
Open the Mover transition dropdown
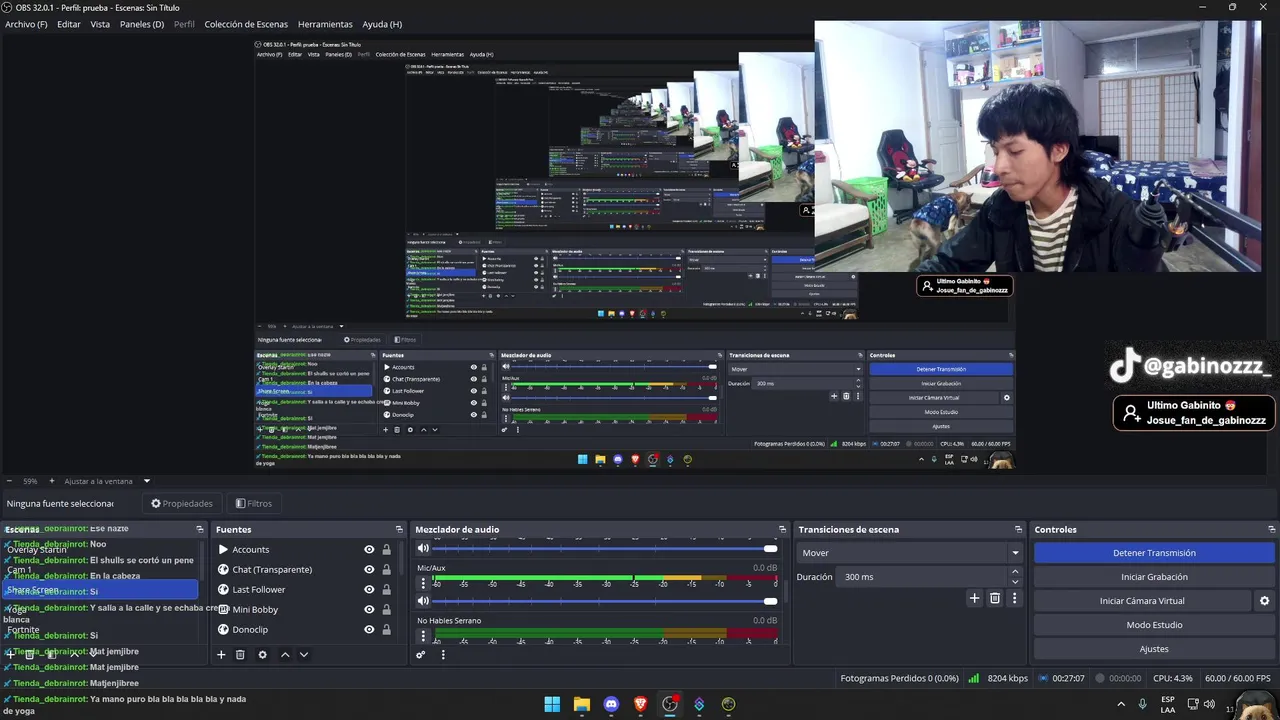[909, 553]
